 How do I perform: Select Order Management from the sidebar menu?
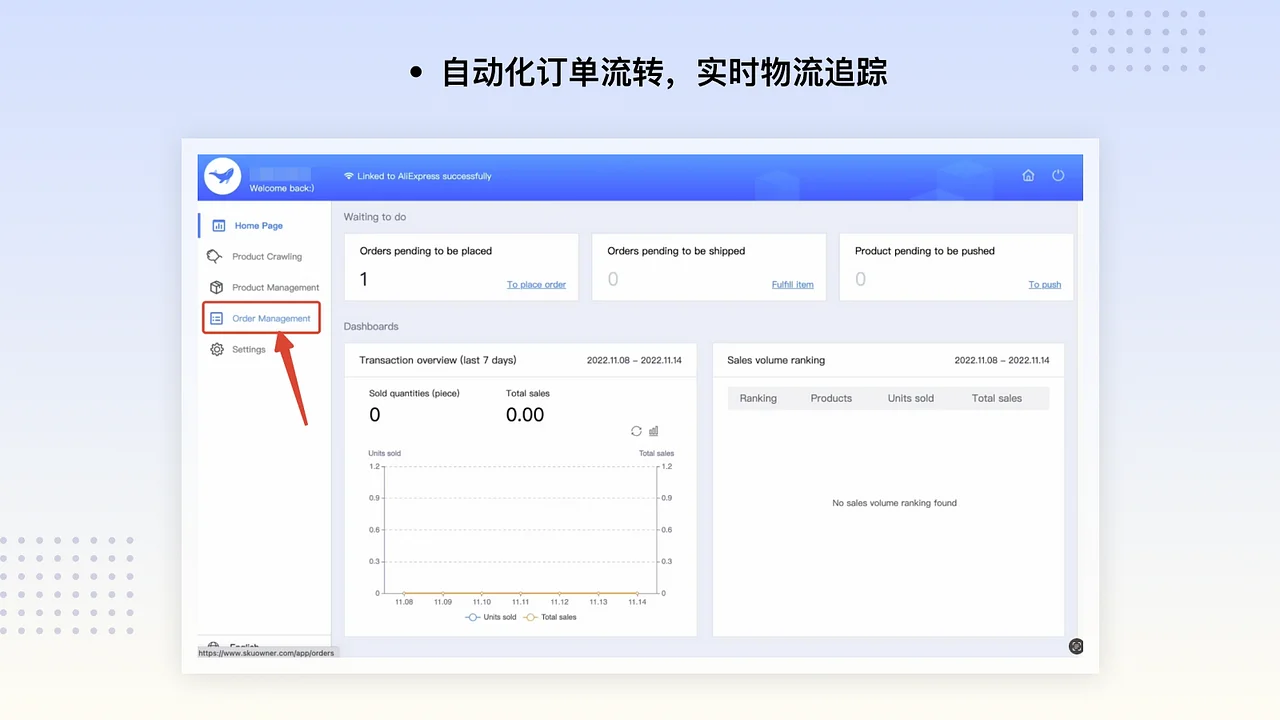(x=272, y=318)
